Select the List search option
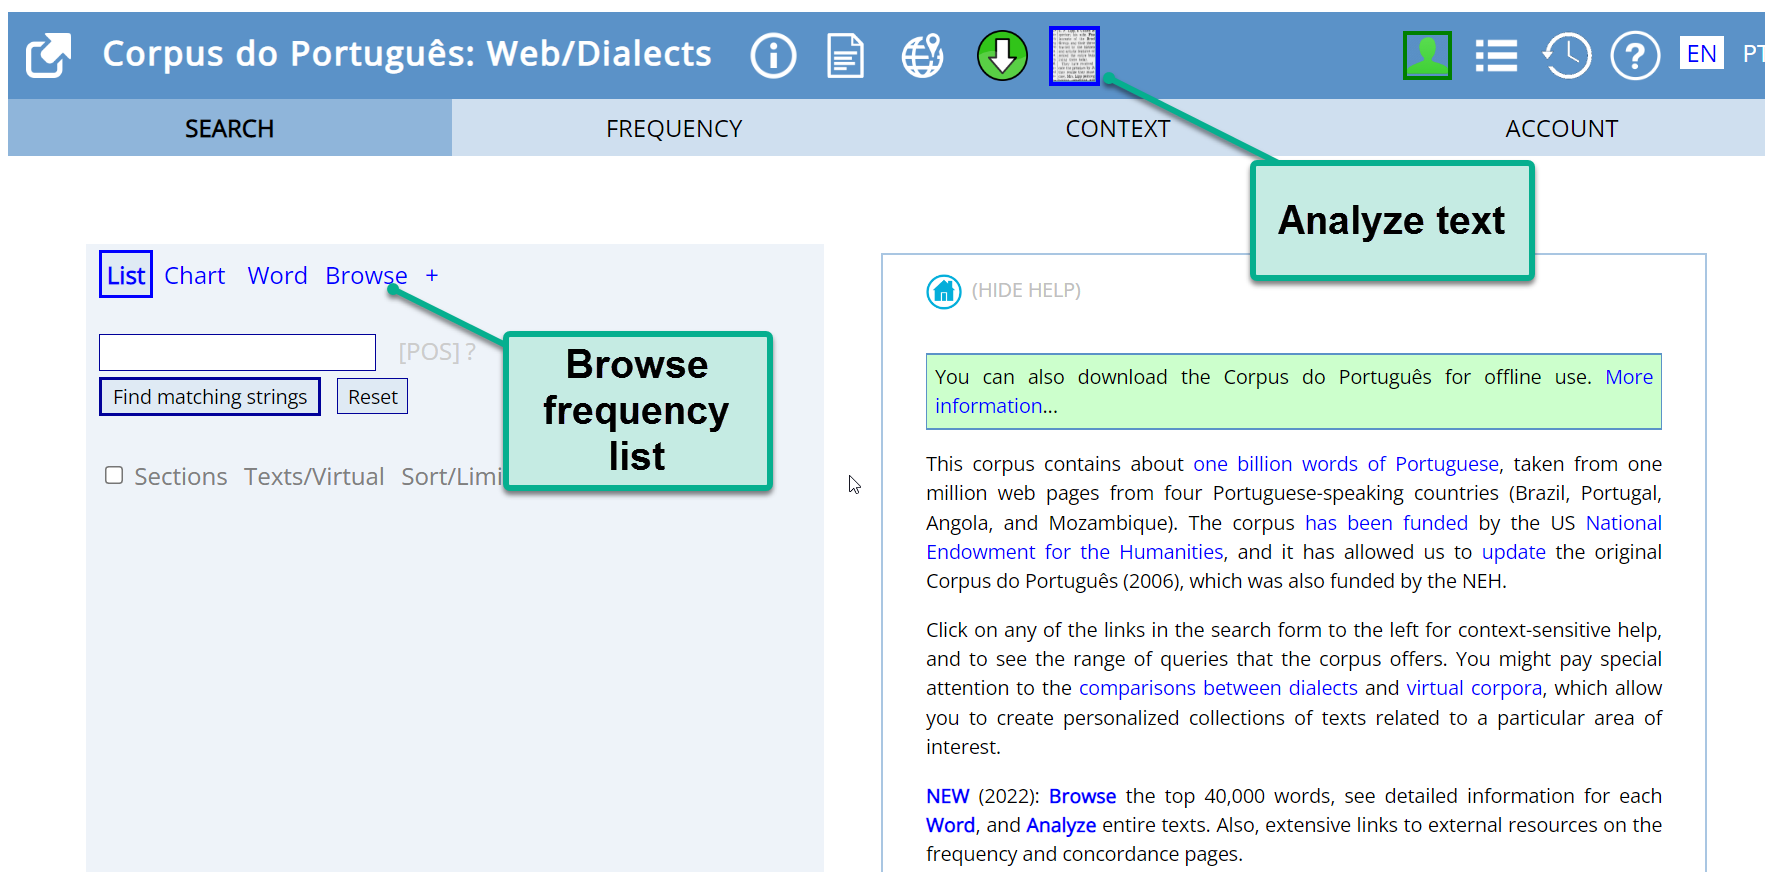1765x872 pixels. tap(126, 275)
